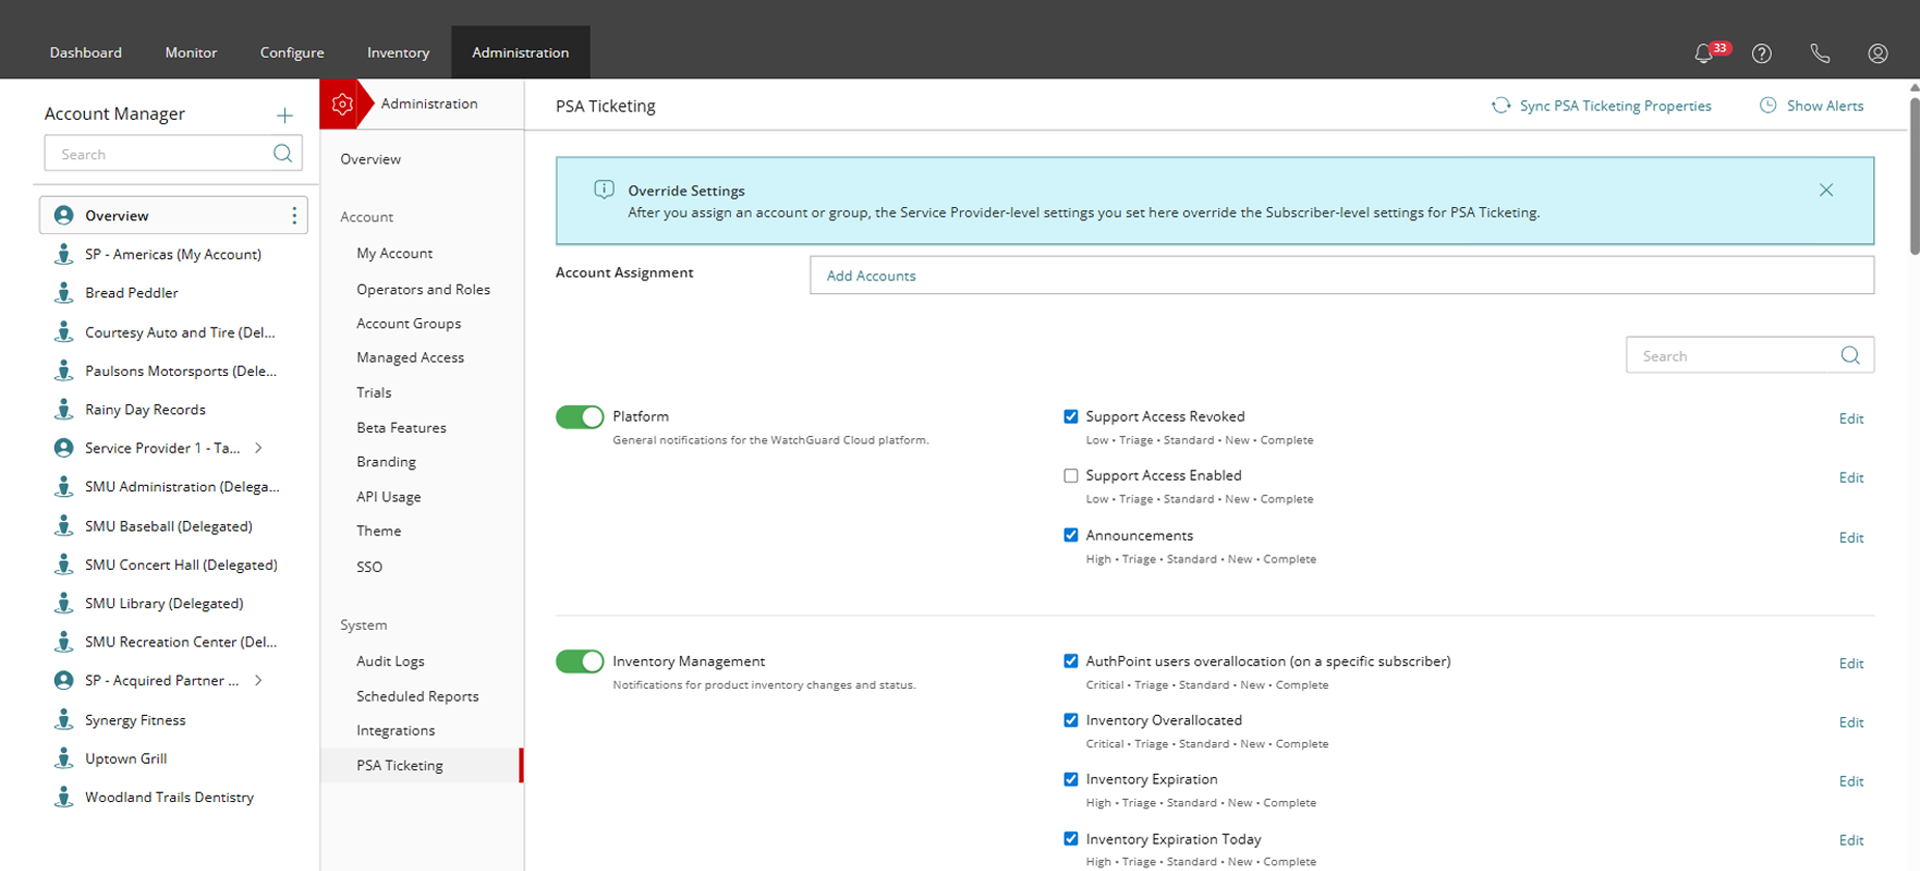Disable the Inventory Management toggle

(x=580, y=662)
